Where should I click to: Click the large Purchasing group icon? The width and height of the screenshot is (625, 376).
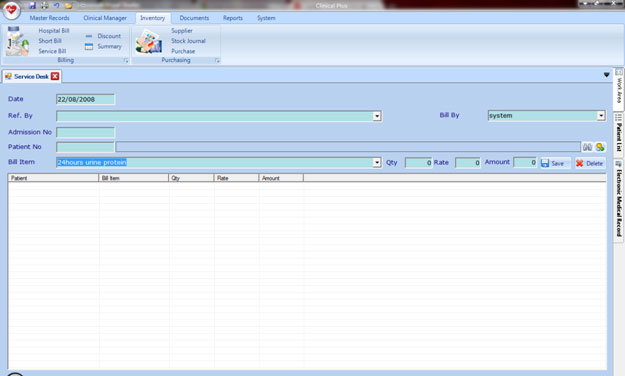click(148, 41)
